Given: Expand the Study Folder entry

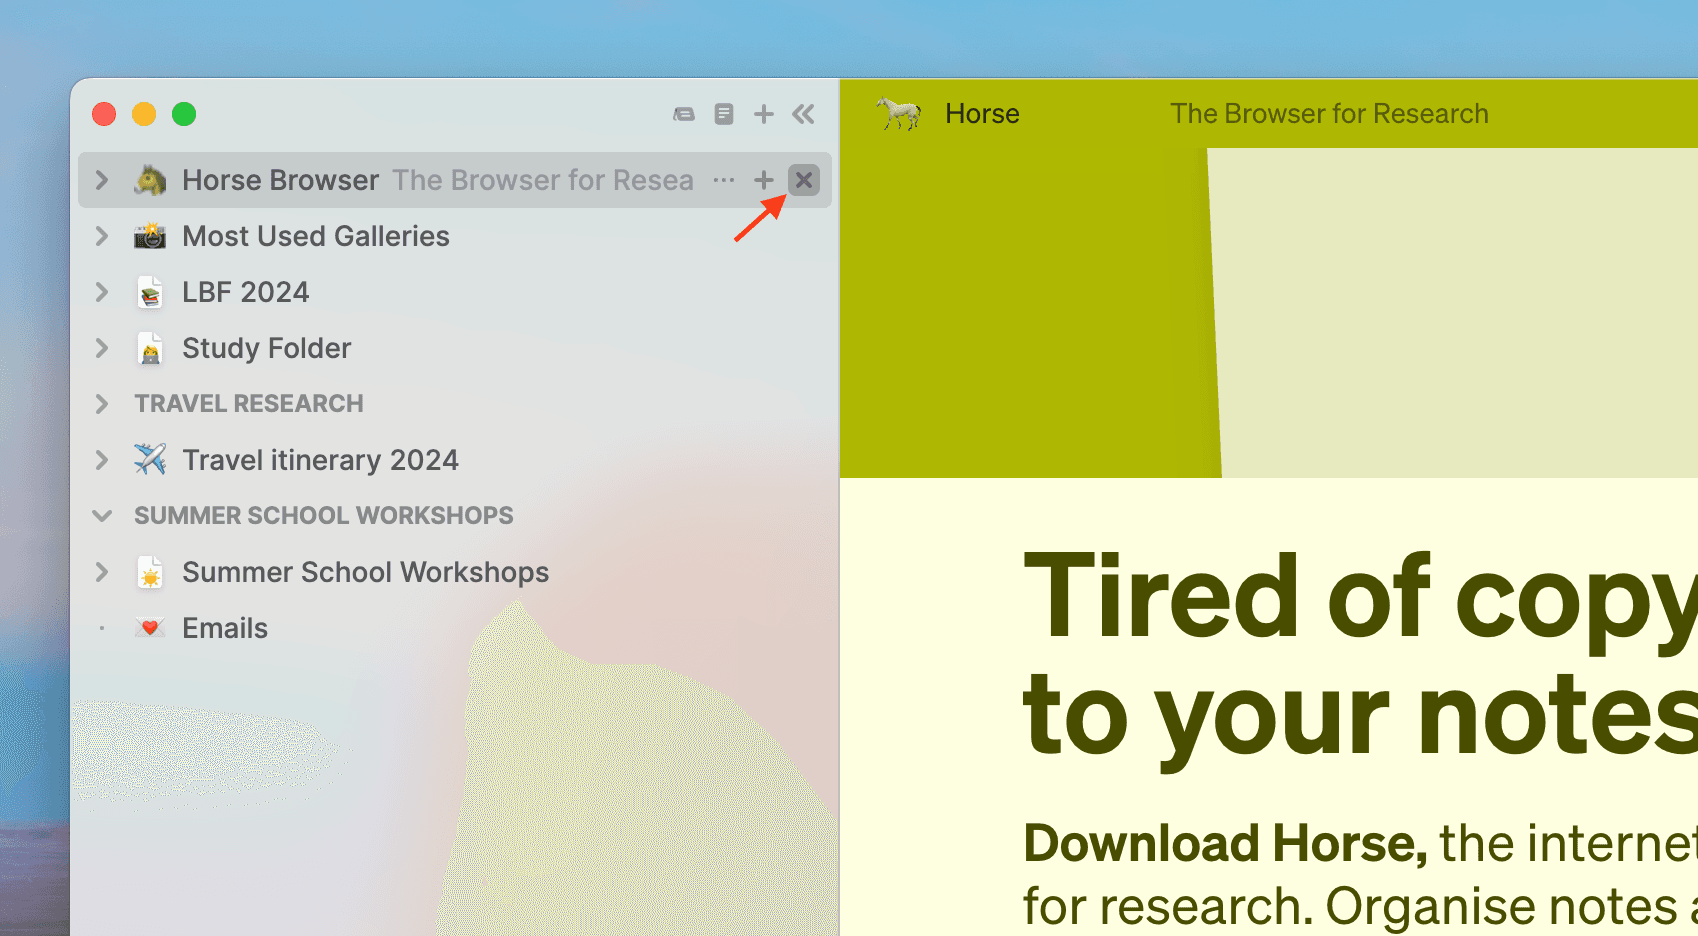Looking at the screenshot, I should (x=101, y=348).
